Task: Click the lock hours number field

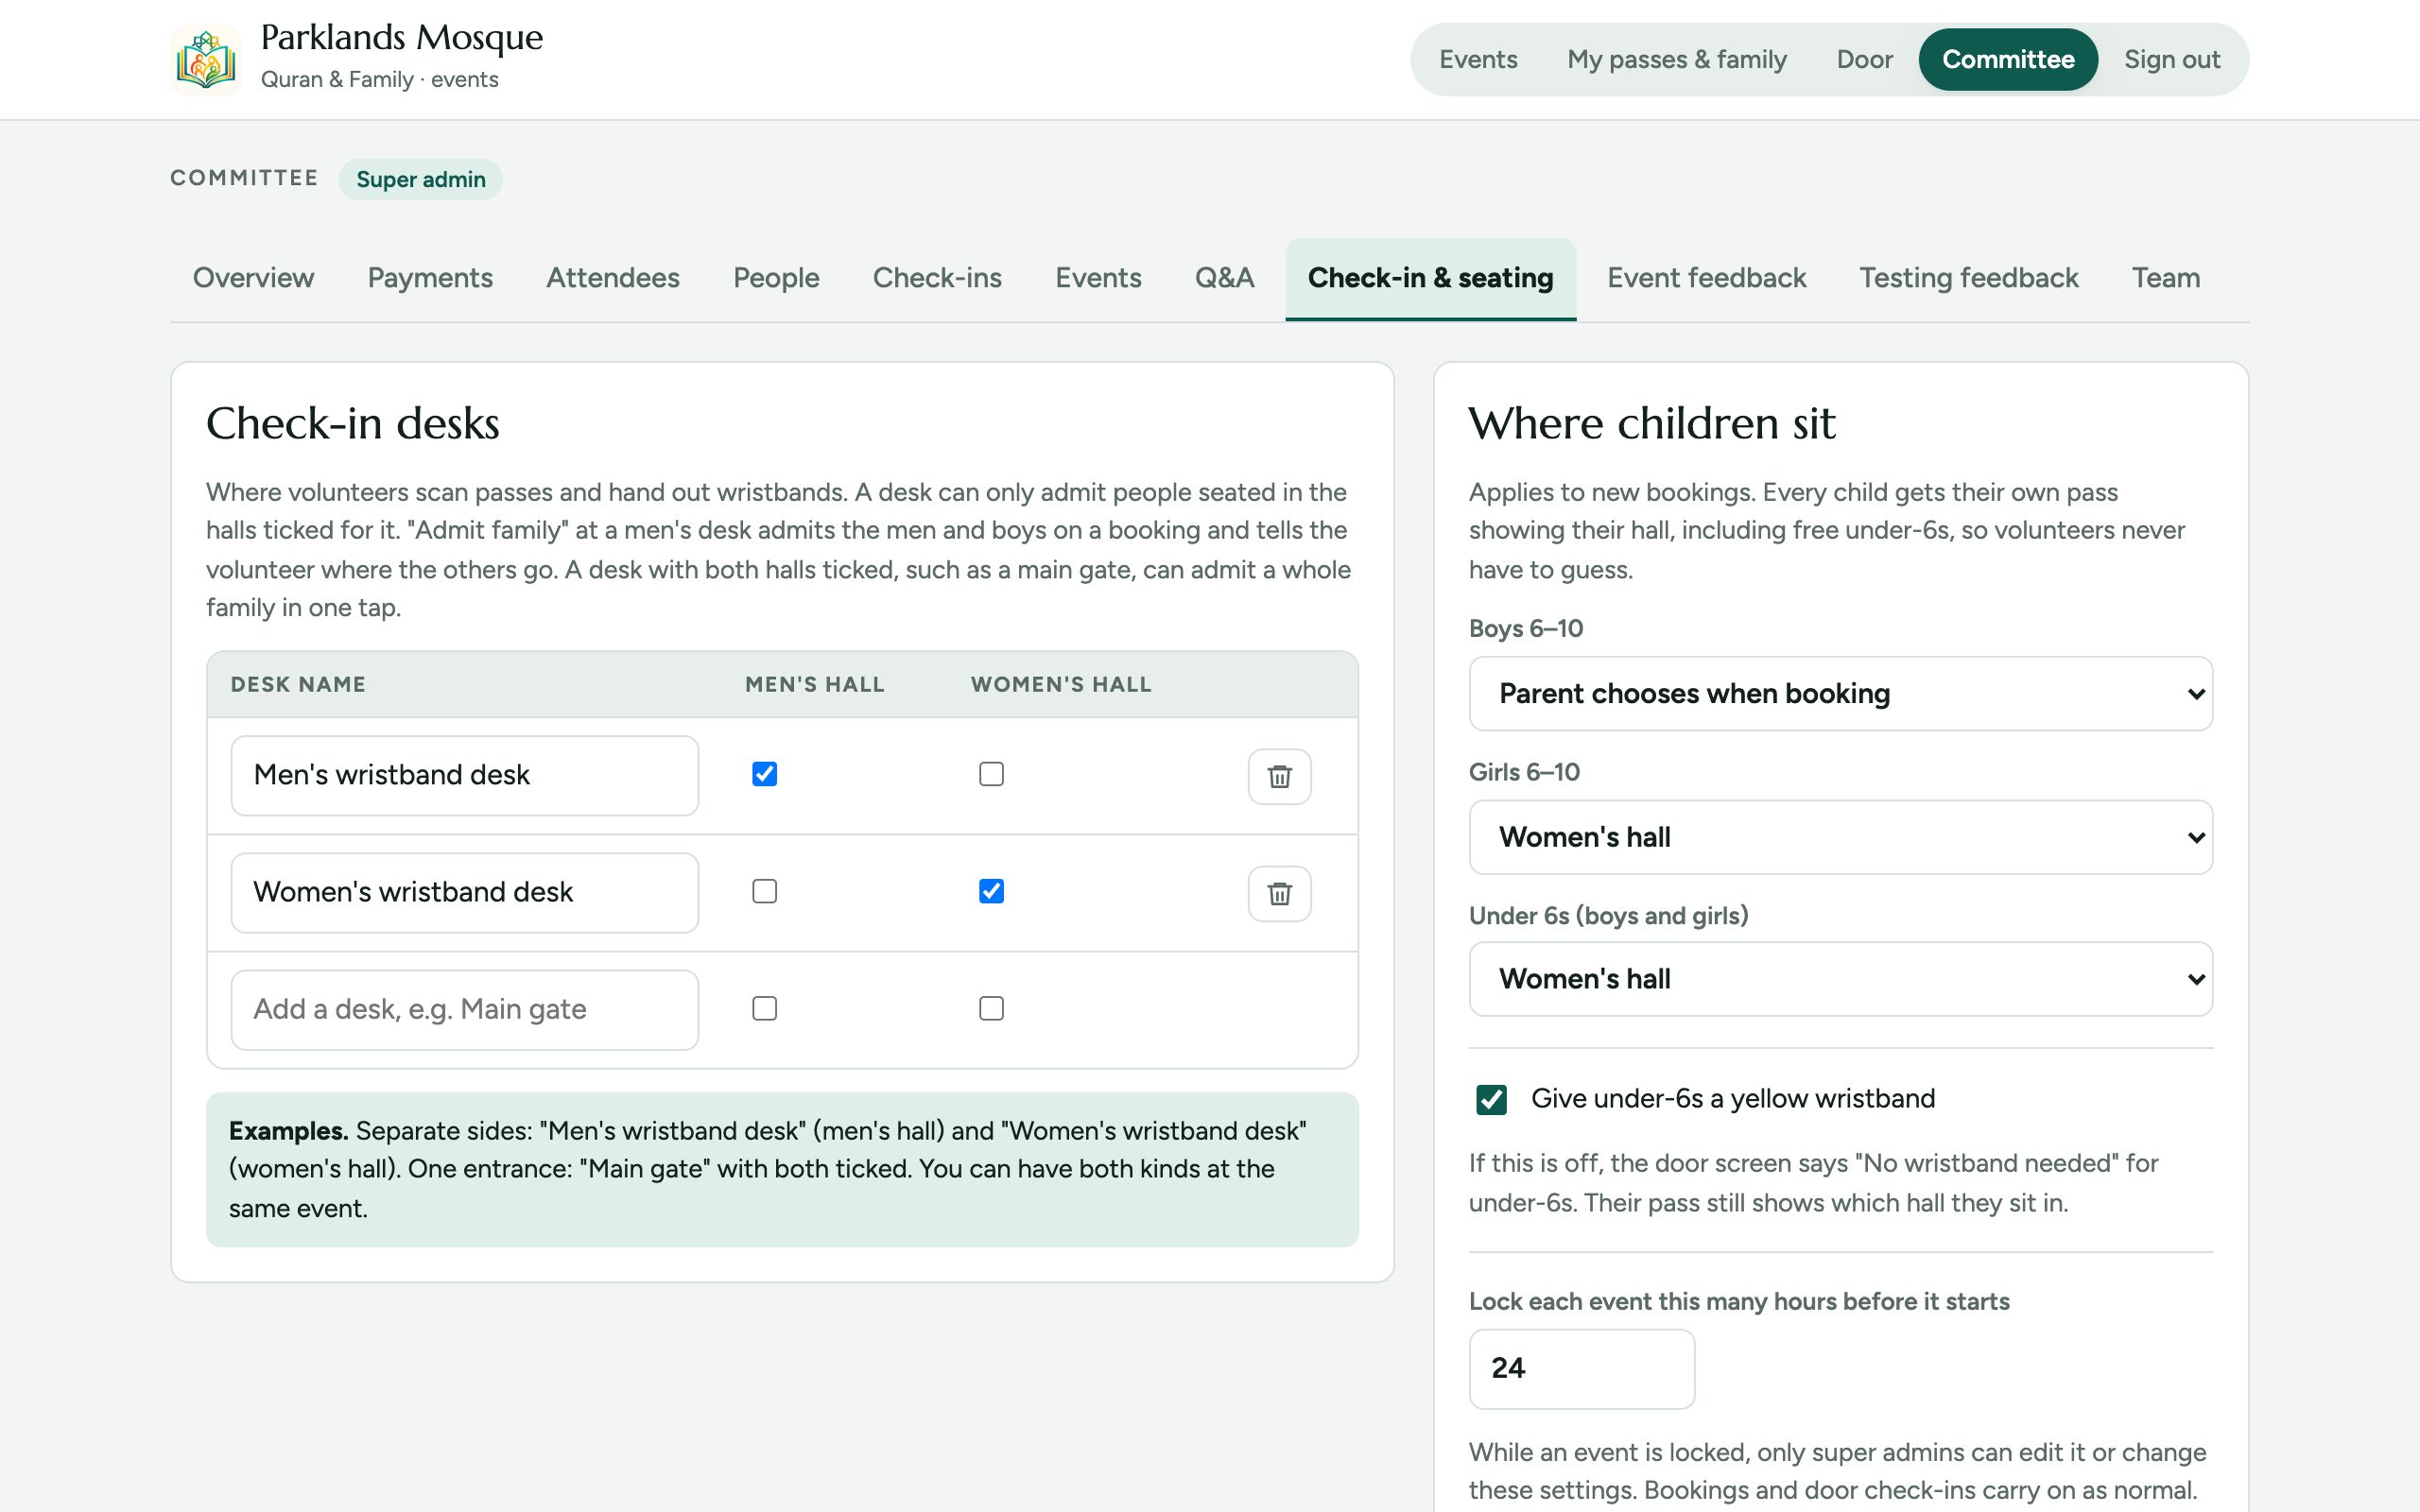Action: [x=1581, y=1369]
